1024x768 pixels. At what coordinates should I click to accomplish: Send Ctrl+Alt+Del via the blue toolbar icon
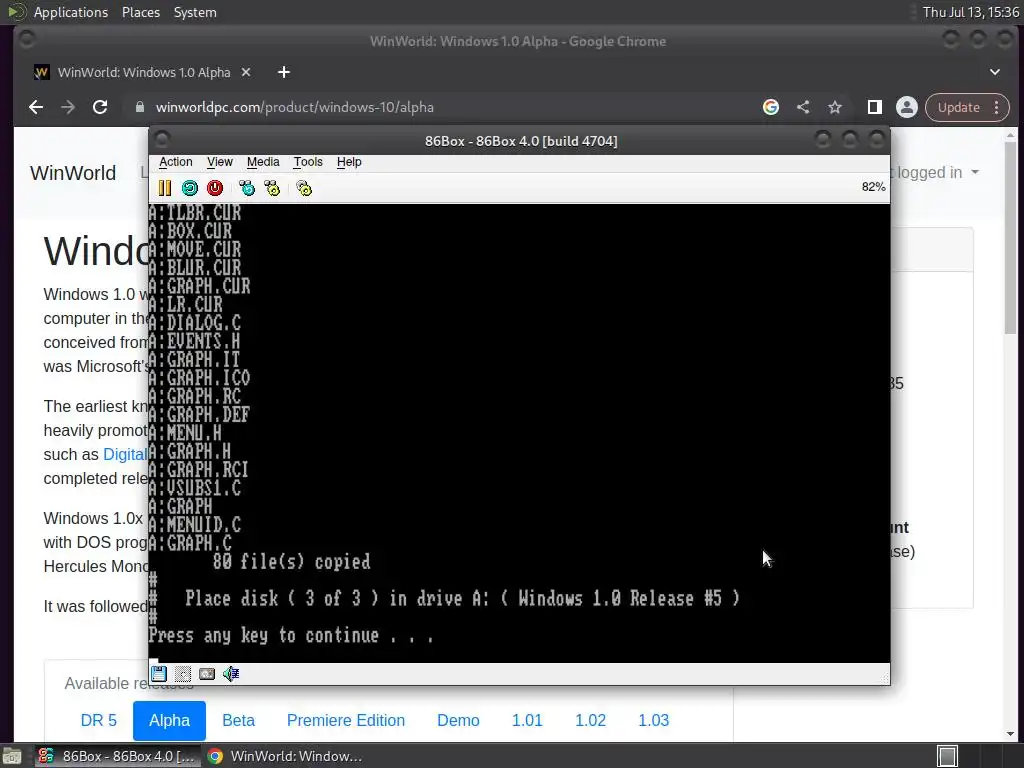click(x=247, y=188)
